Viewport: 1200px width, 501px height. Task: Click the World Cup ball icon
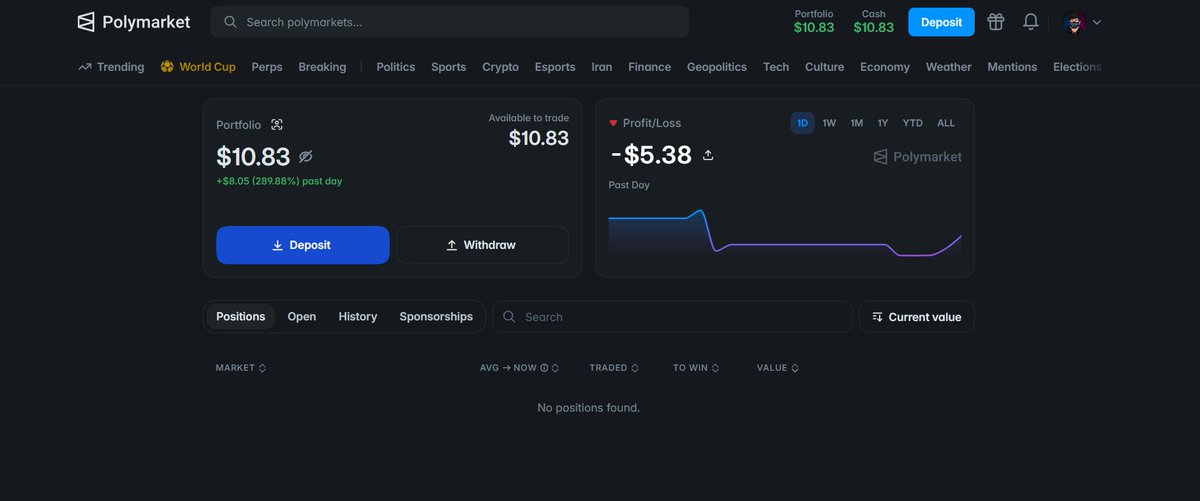pos(167,67)
